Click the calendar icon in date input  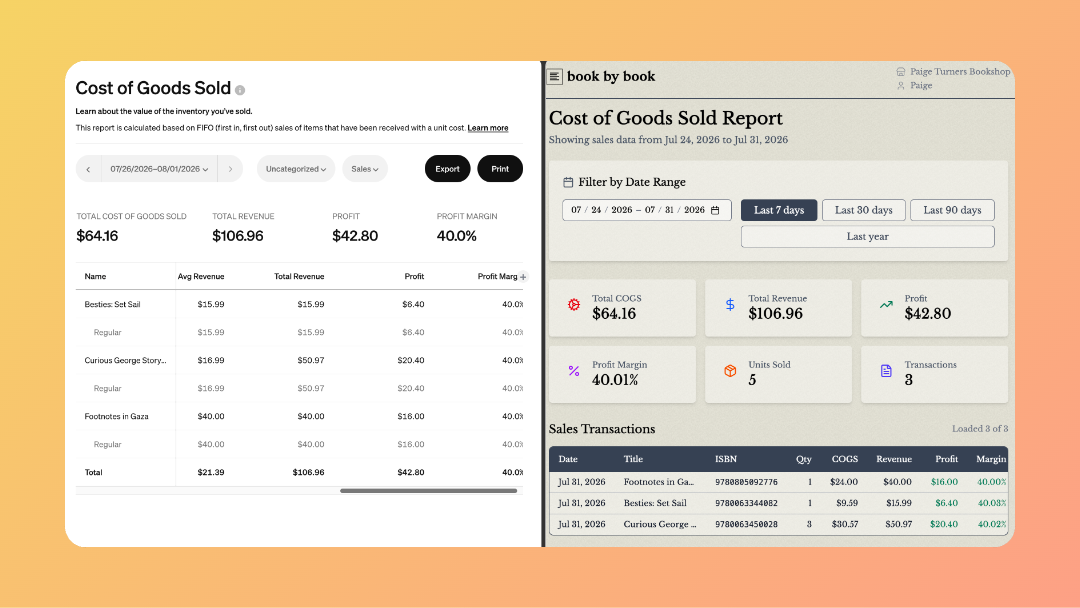(x=715, y=210)
